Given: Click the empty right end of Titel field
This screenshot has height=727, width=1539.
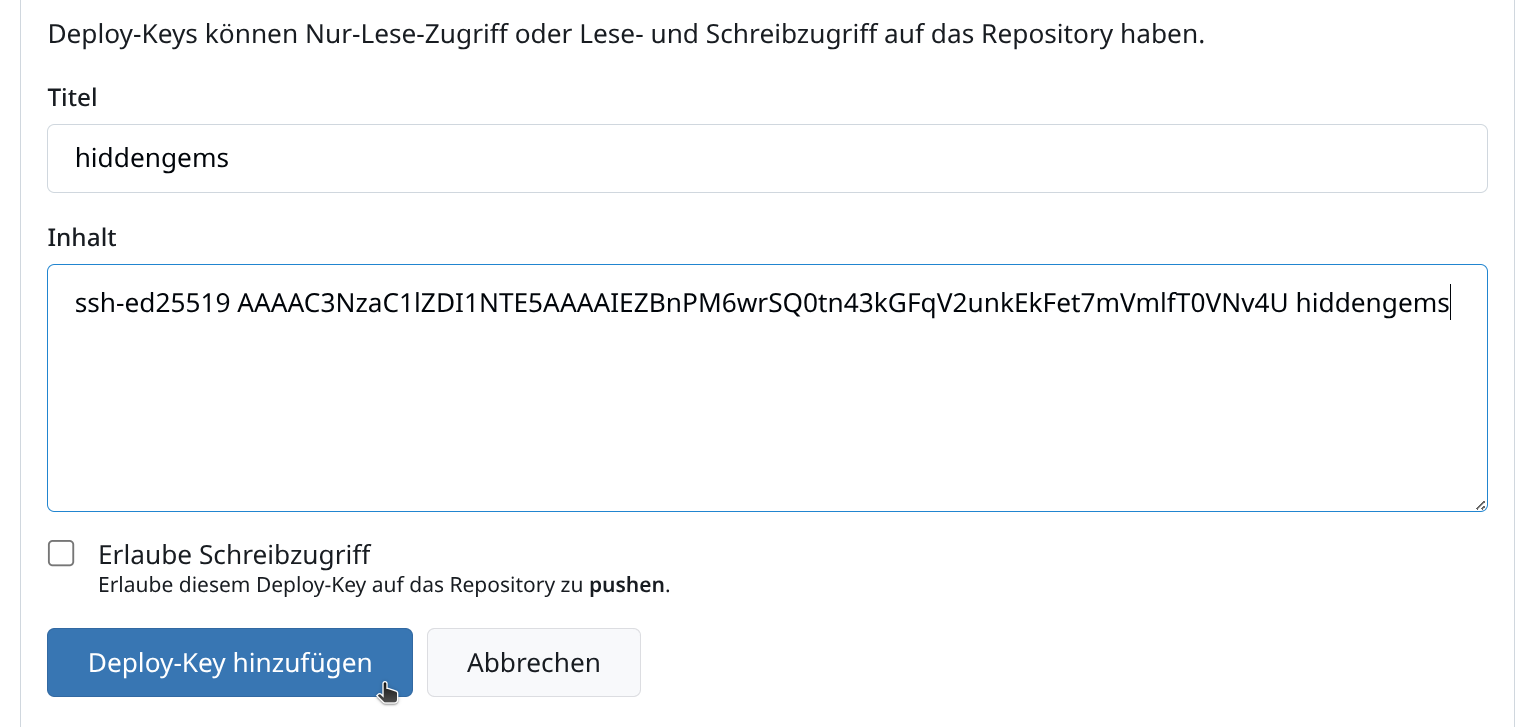Looking at the screenshot, I should coord(1300,158).
